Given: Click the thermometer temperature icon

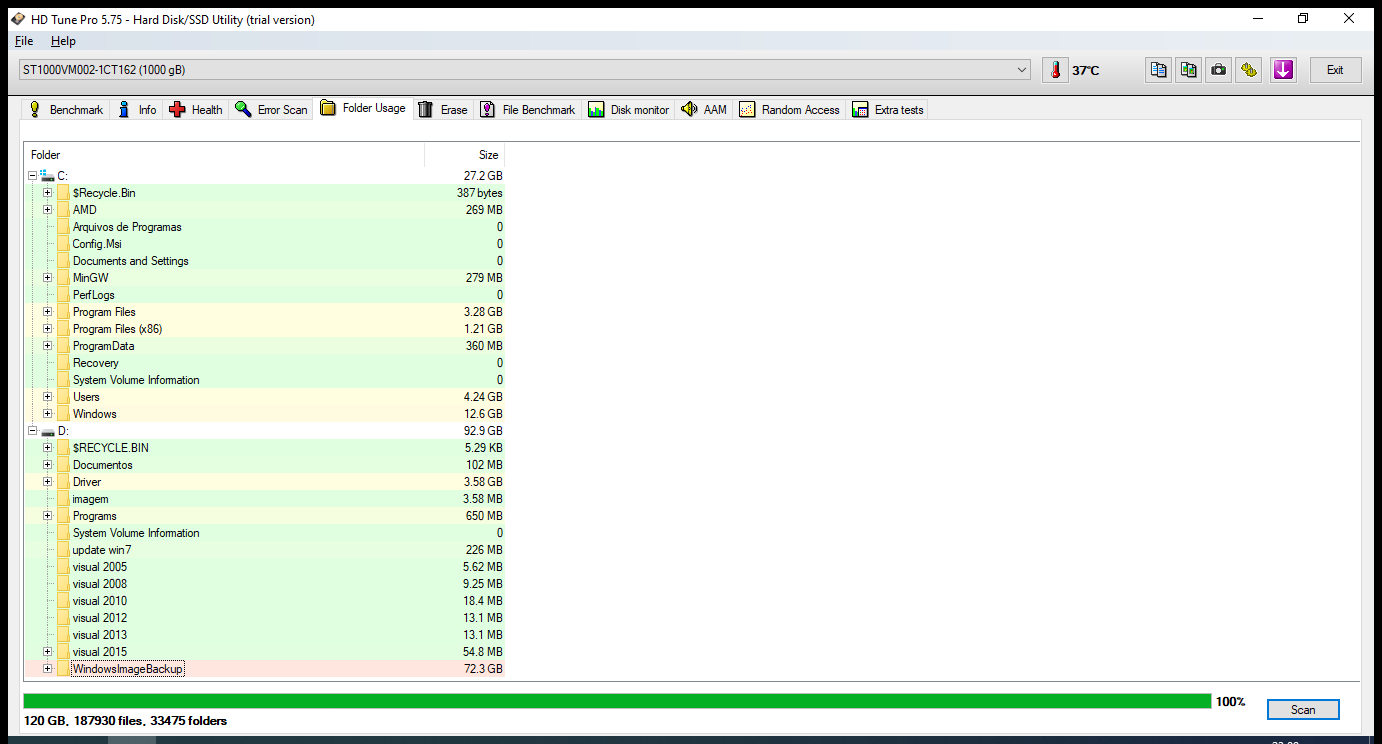Looking at the screenshot, I should click(1054, 70).
